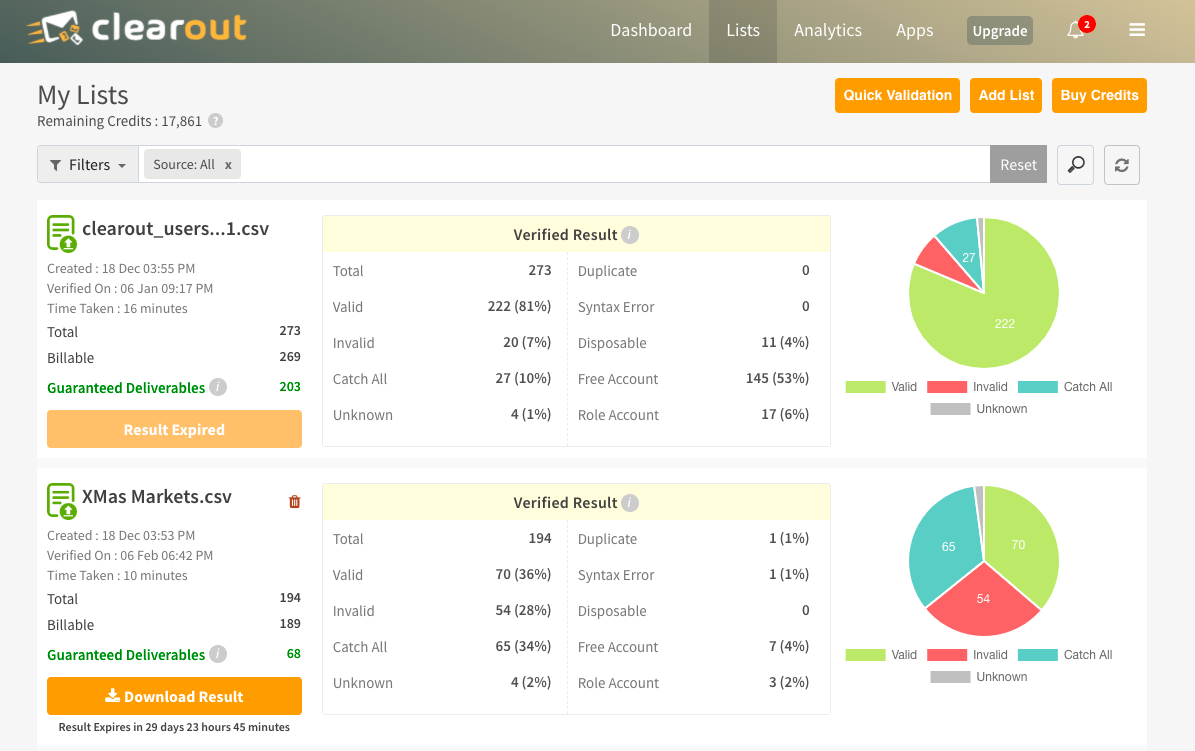Click the clearout_users file icon
This screenshot has width=1195, height=751.
(62, 233)
